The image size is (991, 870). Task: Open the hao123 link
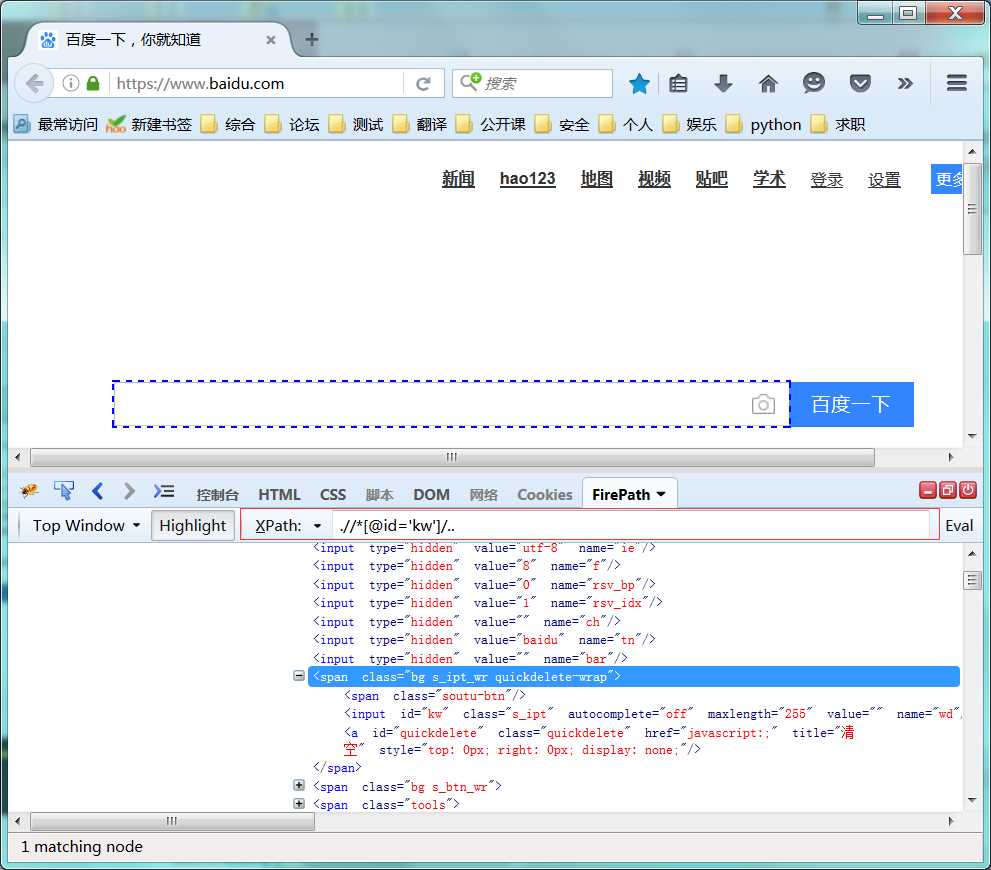click(x=527, y=179)
